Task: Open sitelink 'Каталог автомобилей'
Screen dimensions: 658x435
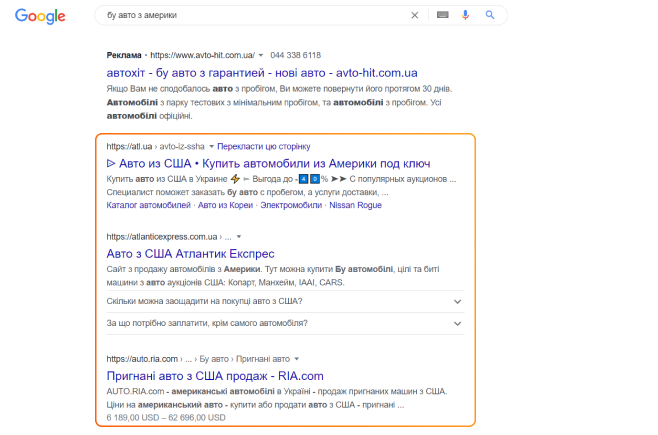Action: pyautogui.click(x=149, y=205)
